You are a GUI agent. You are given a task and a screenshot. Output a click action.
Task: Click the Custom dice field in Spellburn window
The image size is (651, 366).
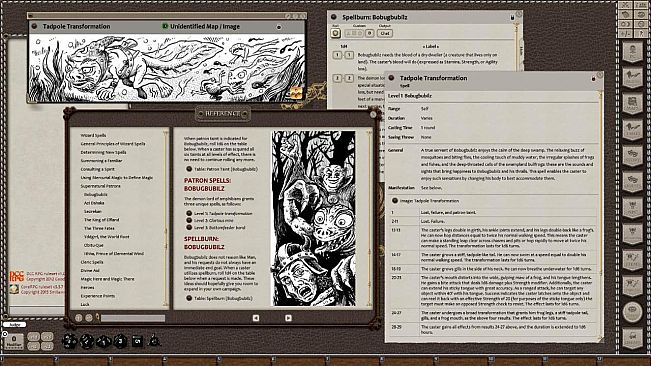coord(354,33)
